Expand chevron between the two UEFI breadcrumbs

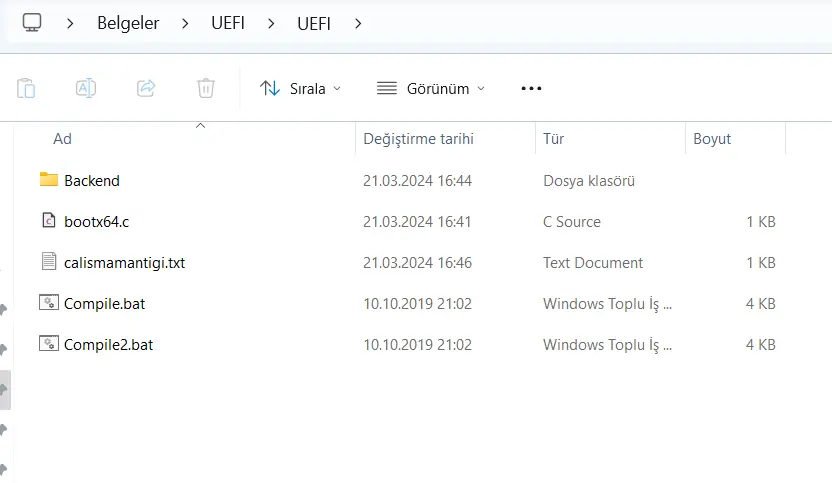(x=271, y=23)
